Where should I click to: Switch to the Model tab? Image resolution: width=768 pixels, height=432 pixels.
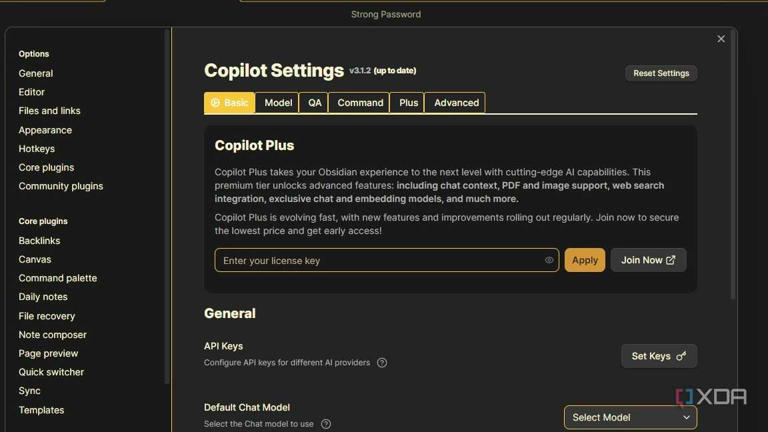(x=278, y=103)
